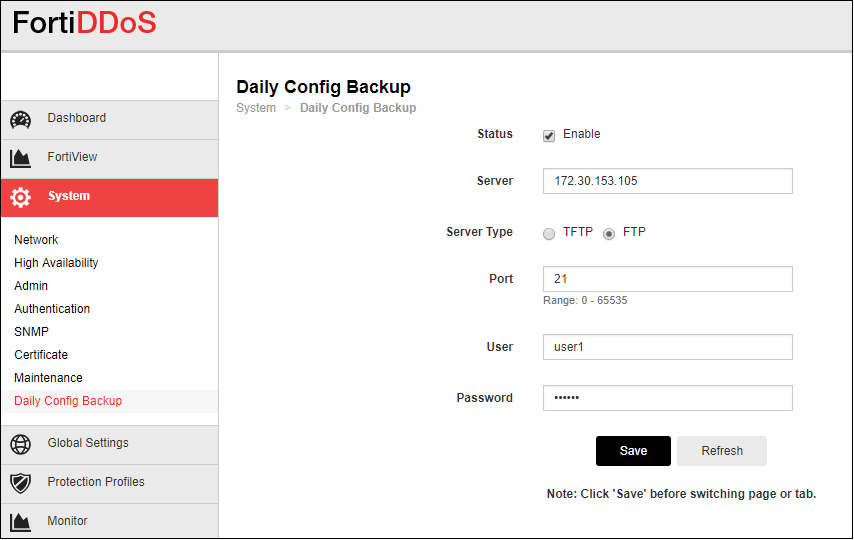Viewport: 854px width, 540px height.
Task: Click the 'Range: 0 - 65535' hint
Action: coord(585,300)
